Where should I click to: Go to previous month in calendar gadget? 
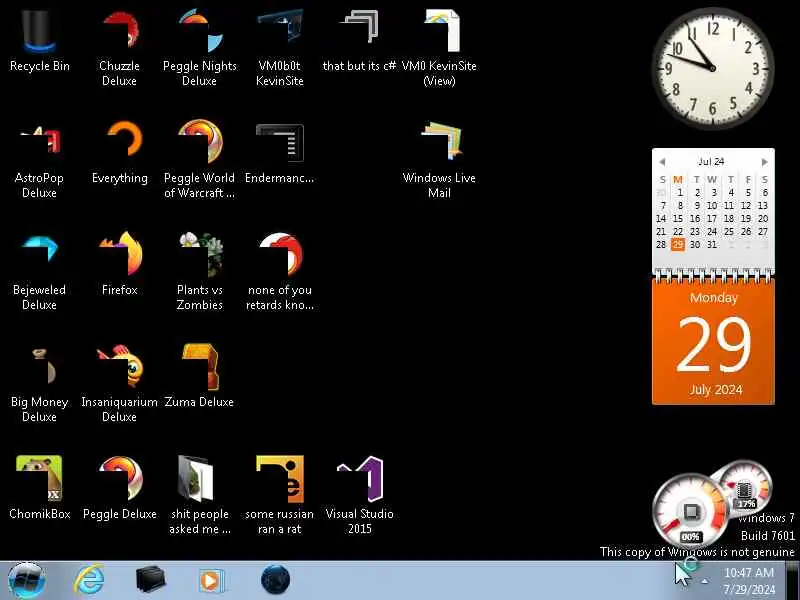662,162
